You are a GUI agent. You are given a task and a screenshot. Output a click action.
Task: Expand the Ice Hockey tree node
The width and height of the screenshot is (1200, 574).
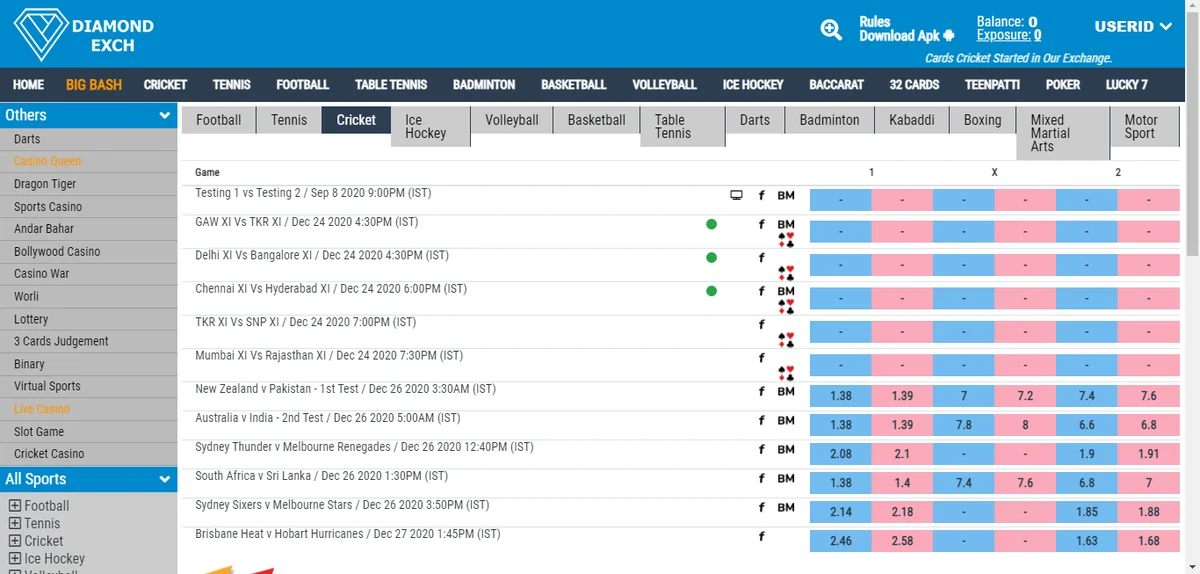pos(15,559)
